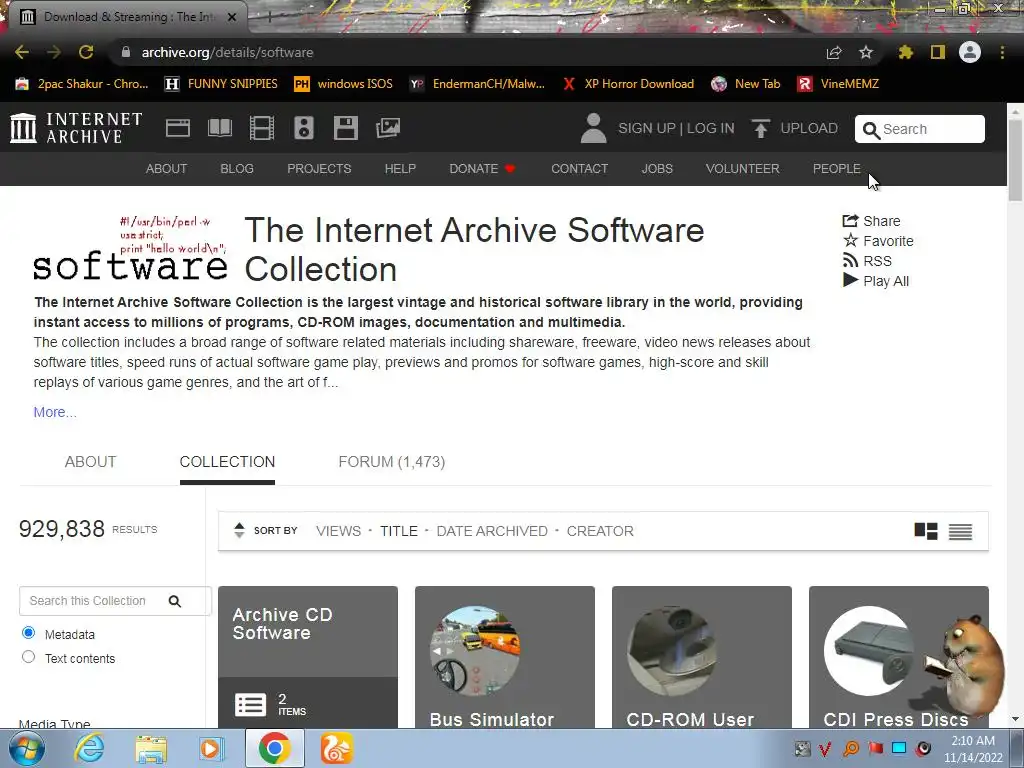Screen dimensions: 1024x768
Task: Open CONTACT in top navigation
Action: coord(579,168)
